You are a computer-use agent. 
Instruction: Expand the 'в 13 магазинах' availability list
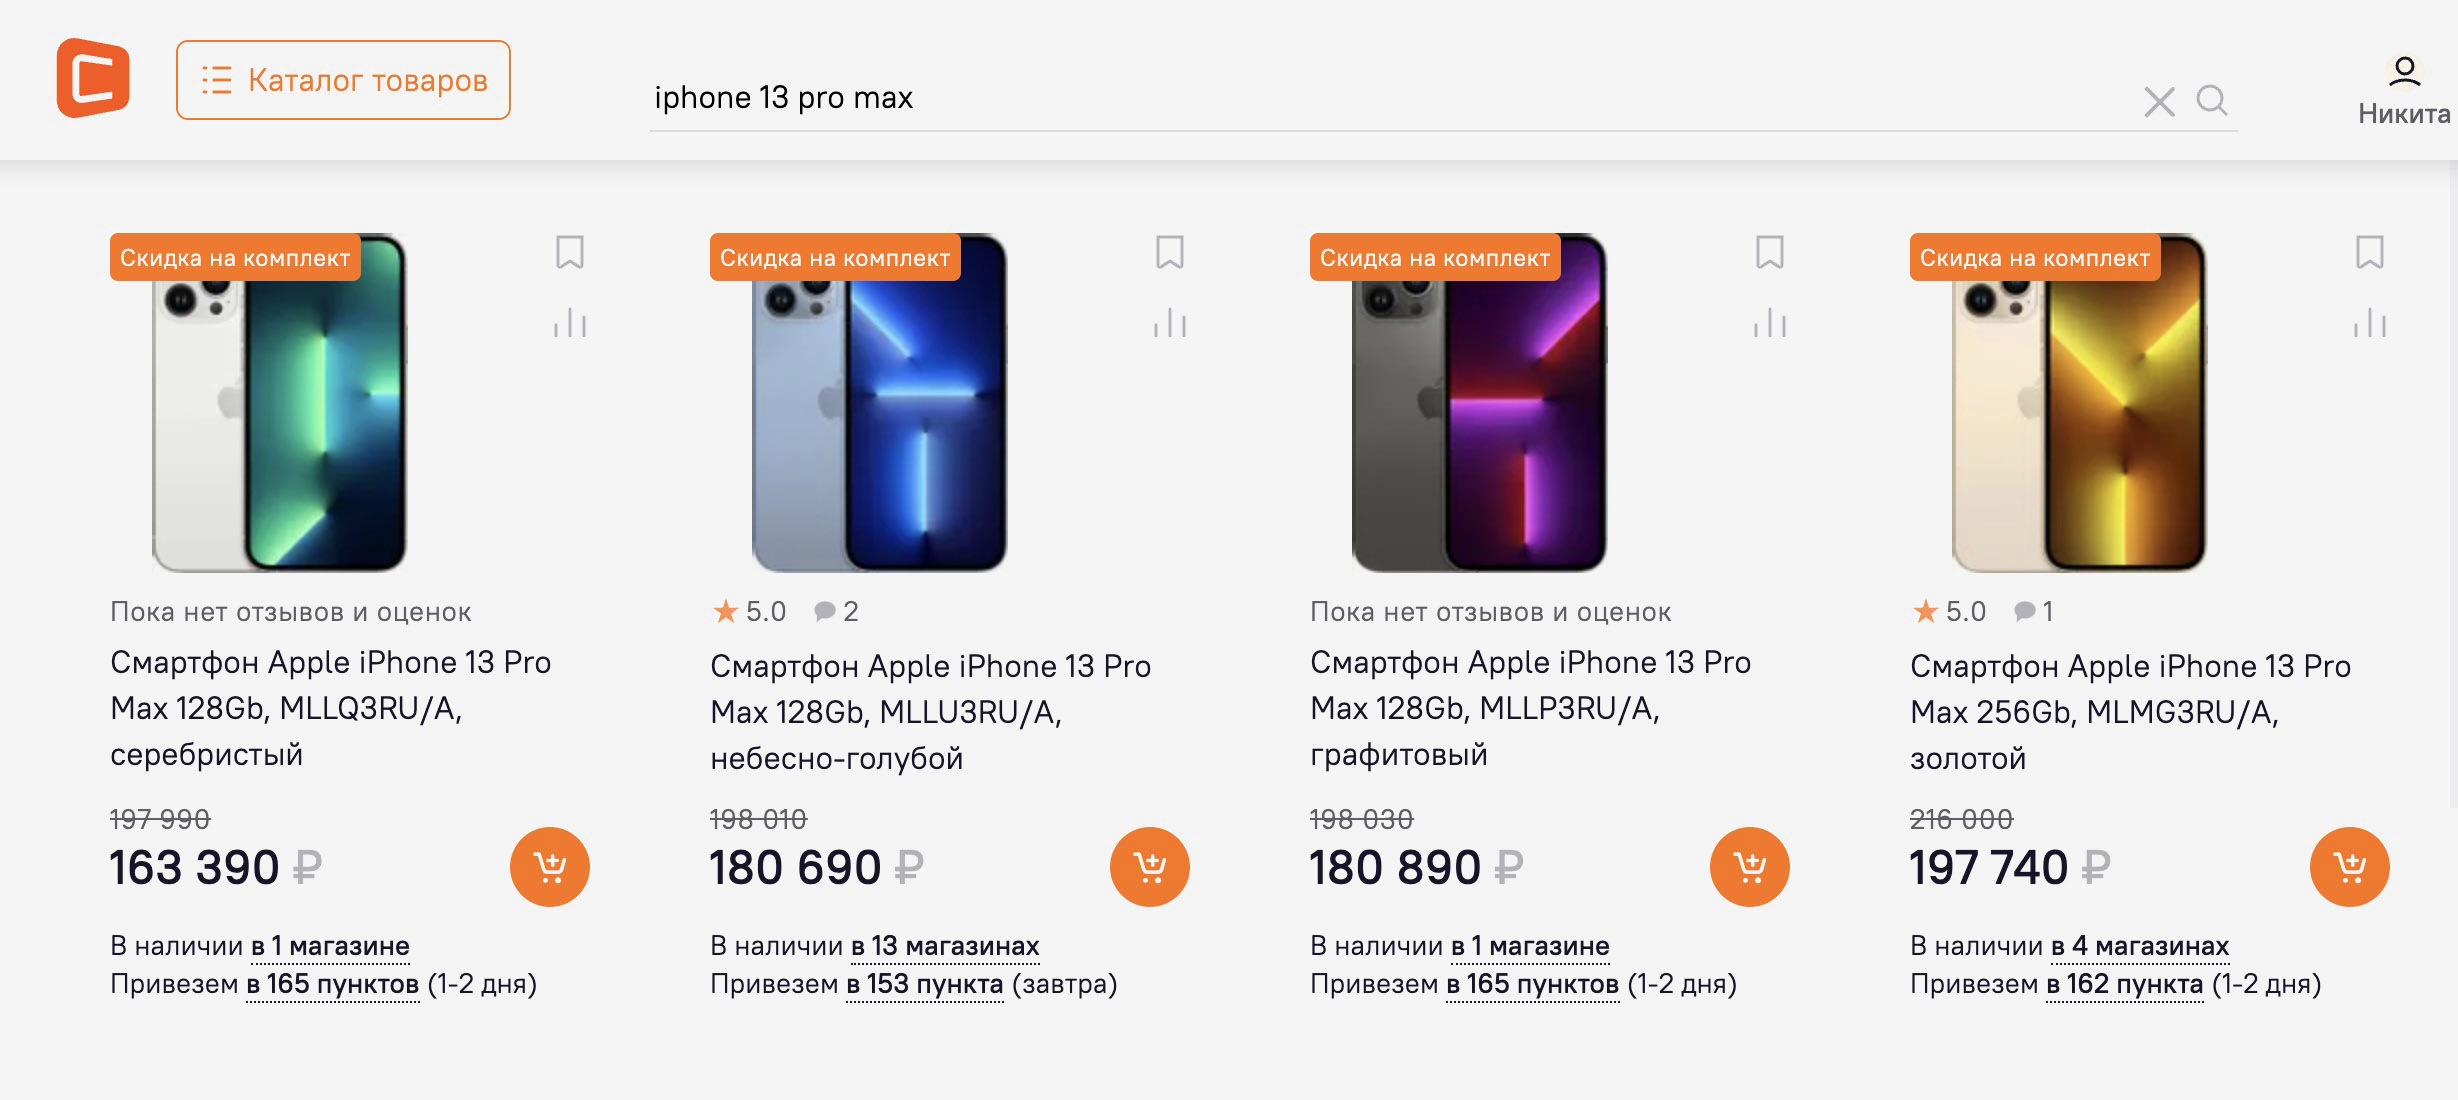[x=945, y=946]
